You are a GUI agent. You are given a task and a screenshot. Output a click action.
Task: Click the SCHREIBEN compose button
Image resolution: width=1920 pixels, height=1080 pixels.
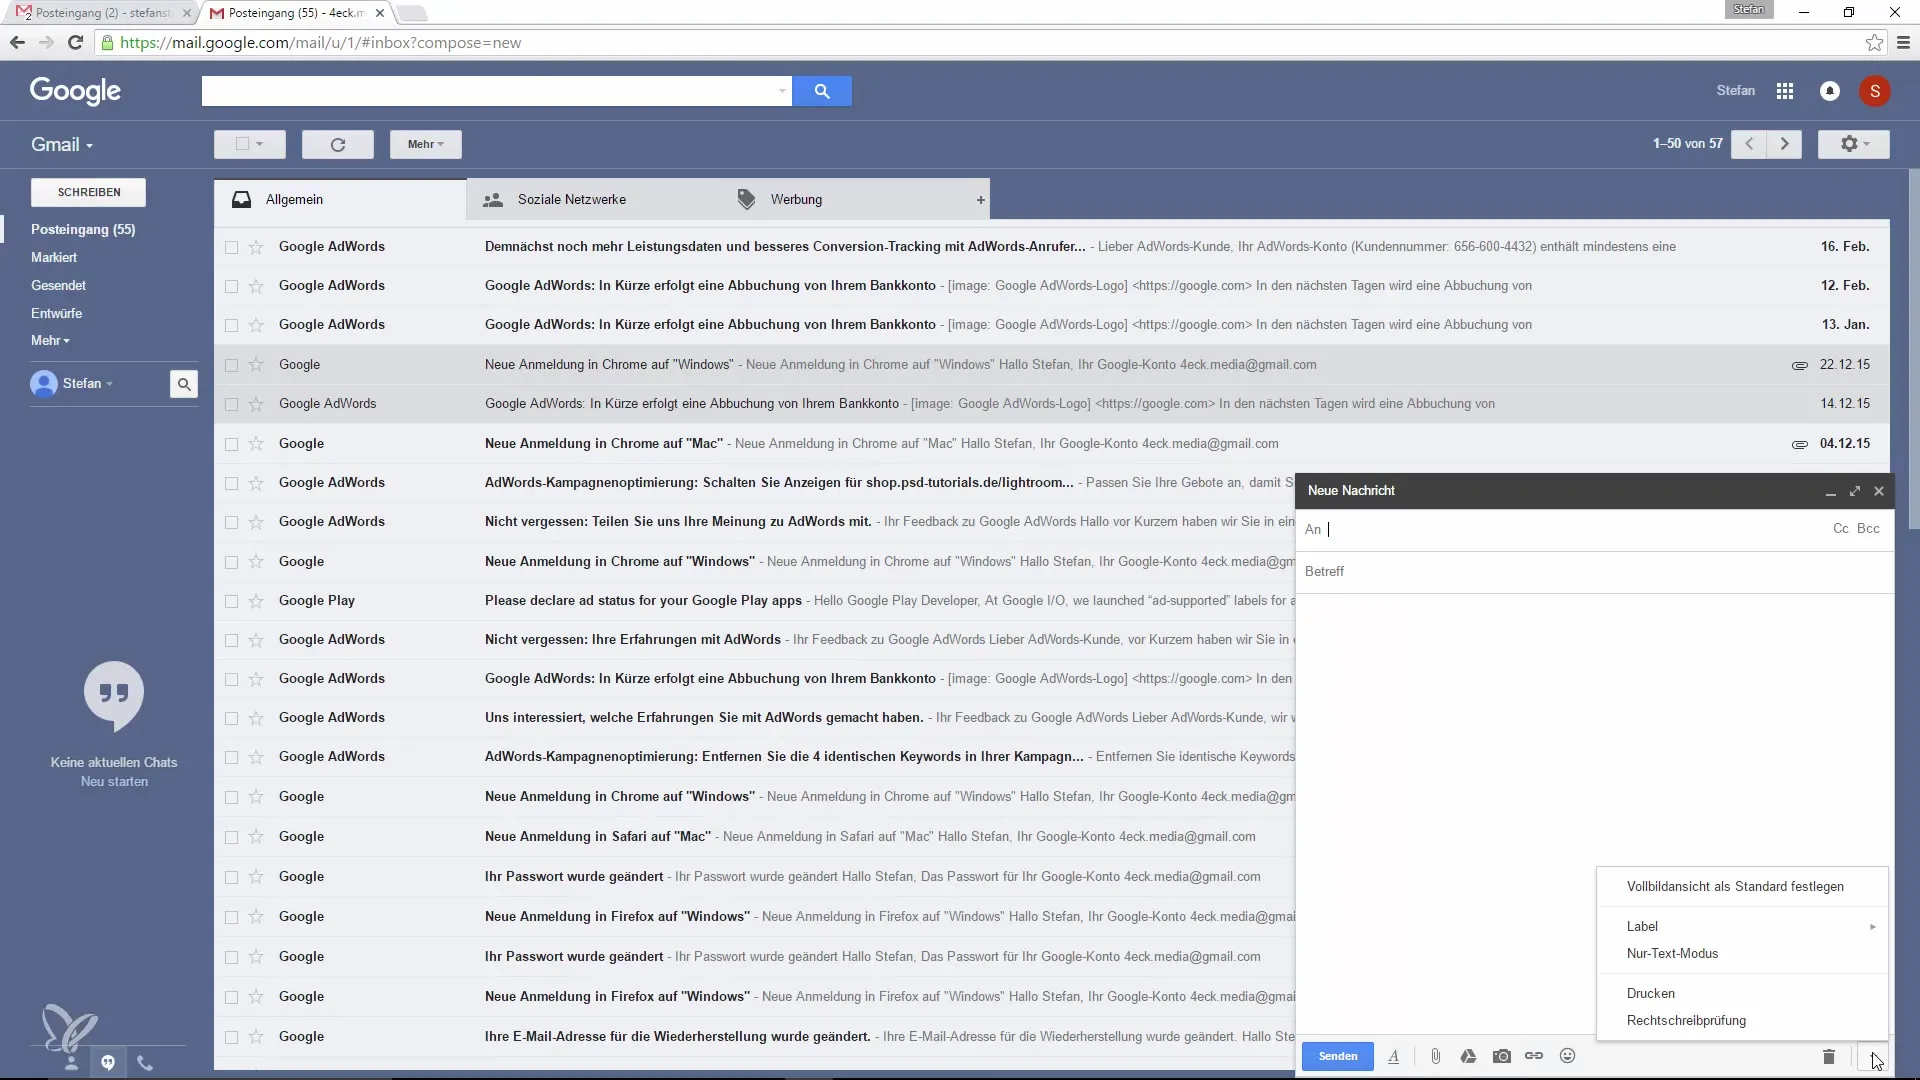tap(89, 192)
